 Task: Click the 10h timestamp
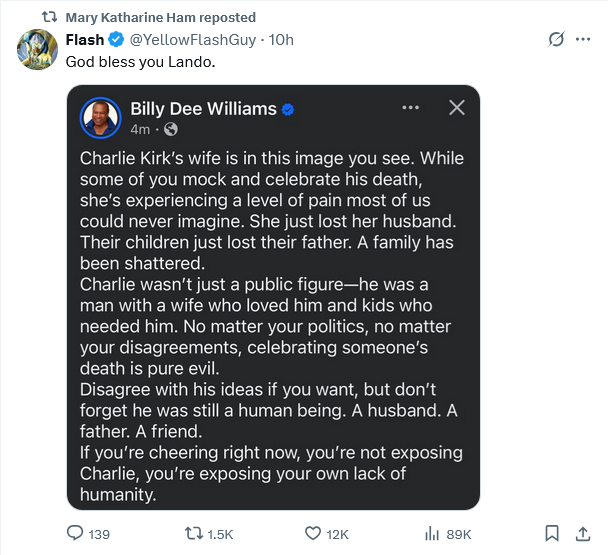282,39
